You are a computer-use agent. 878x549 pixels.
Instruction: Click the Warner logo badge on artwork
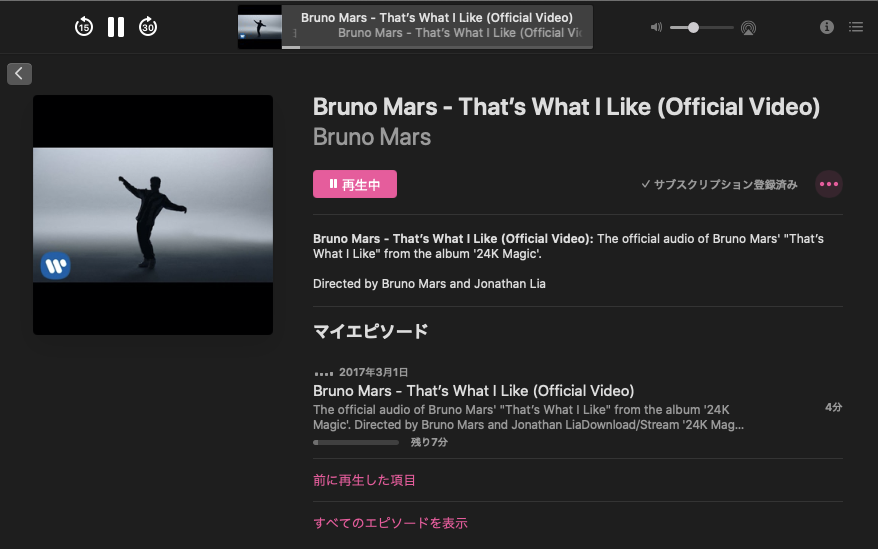pyautogui.click(x=55, y=266)
